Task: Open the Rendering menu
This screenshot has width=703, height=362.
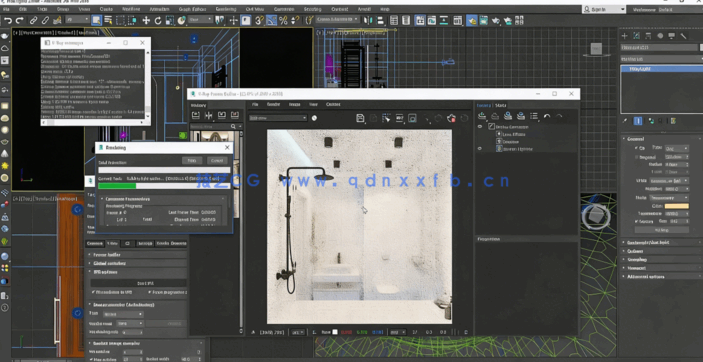Action: click(226, 9)
